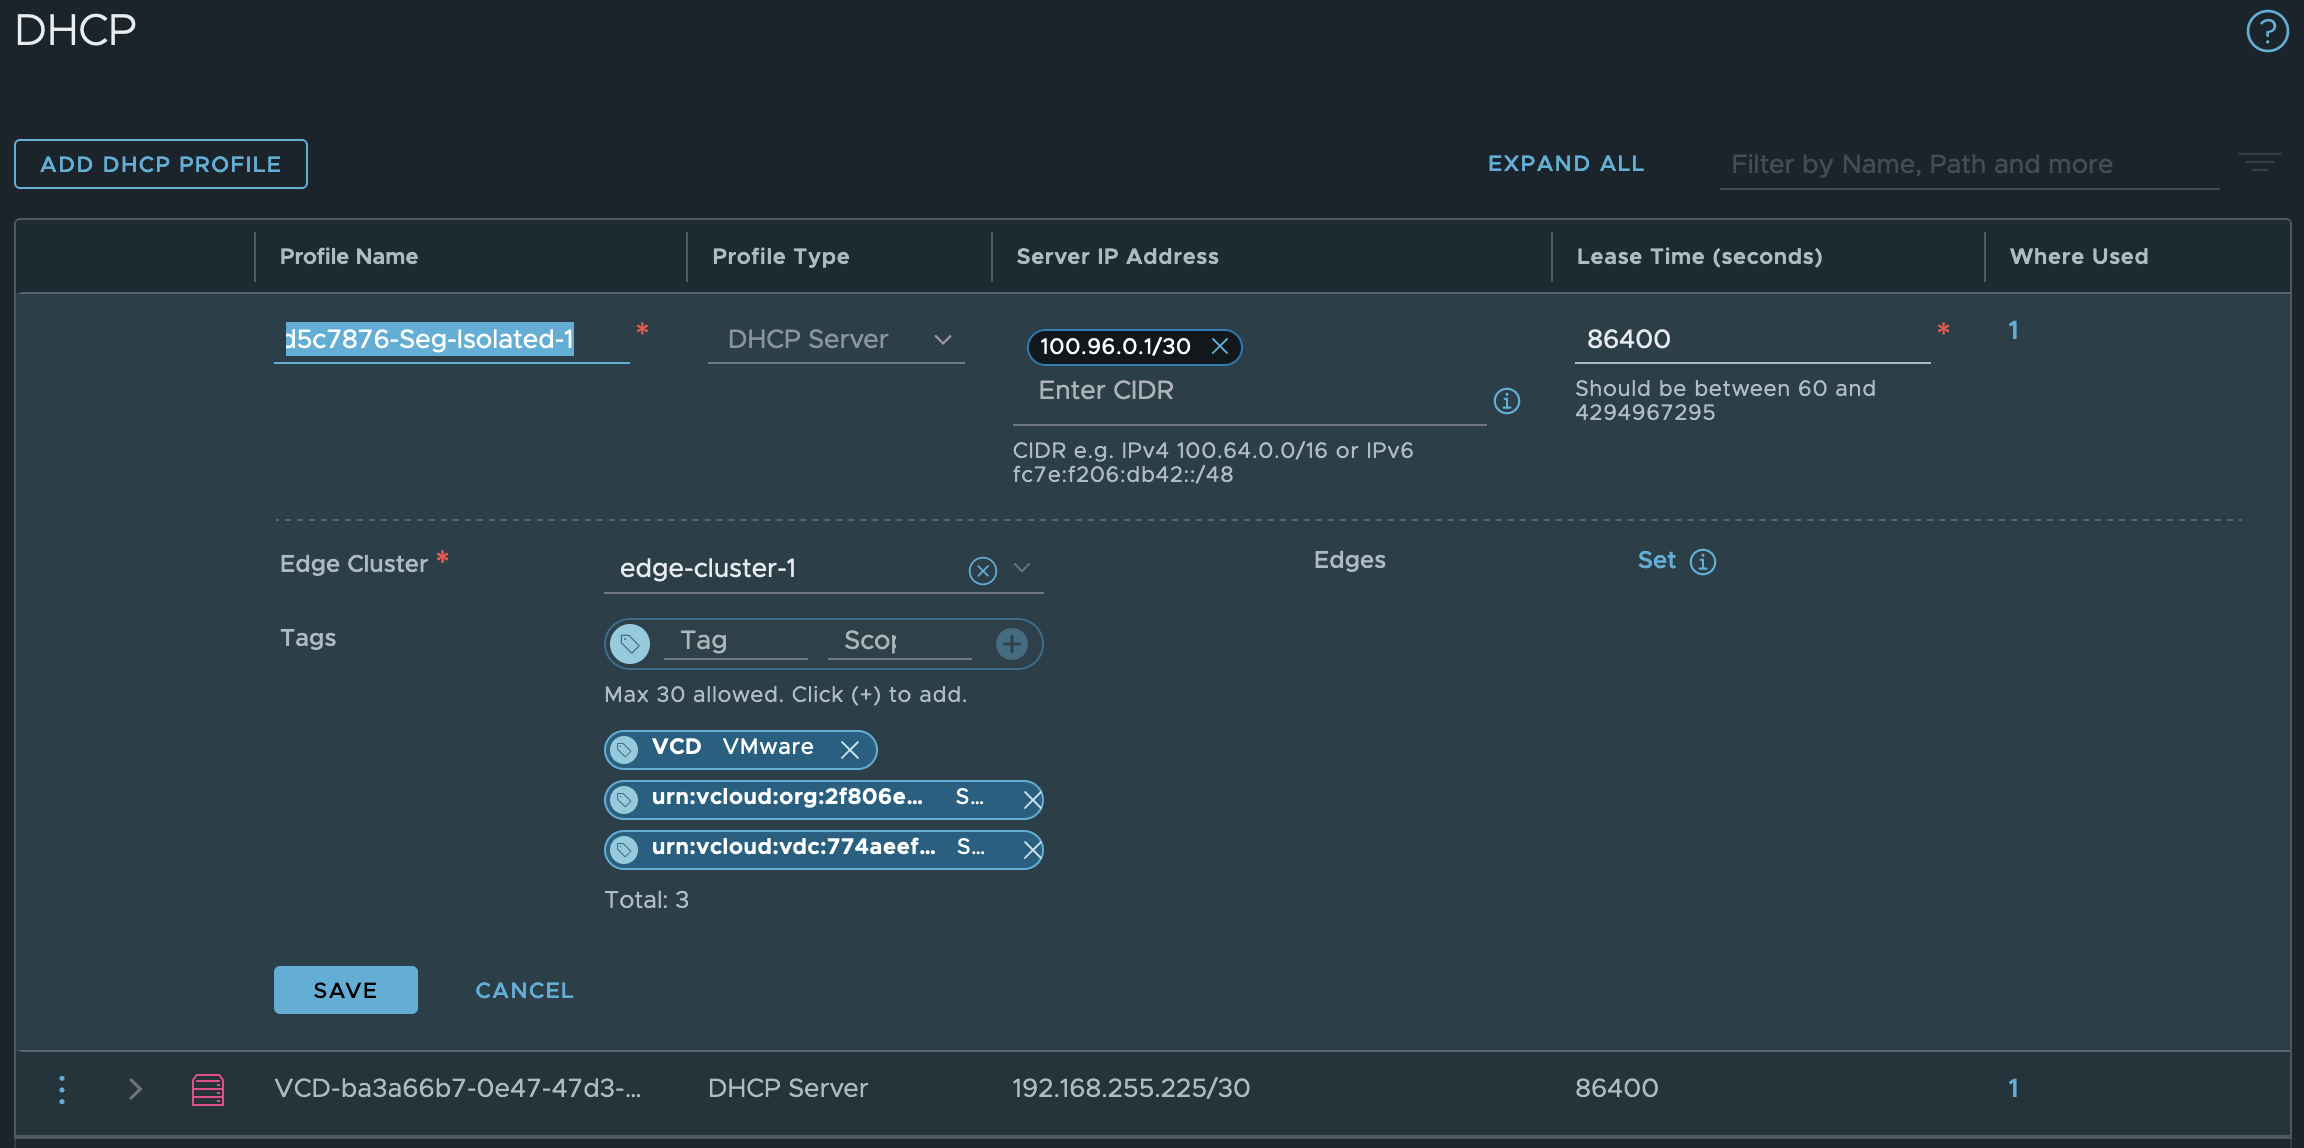Remove the urn:vcloud:vdc tag
Screen dimensions: 2304x1148
(1032, 849)
